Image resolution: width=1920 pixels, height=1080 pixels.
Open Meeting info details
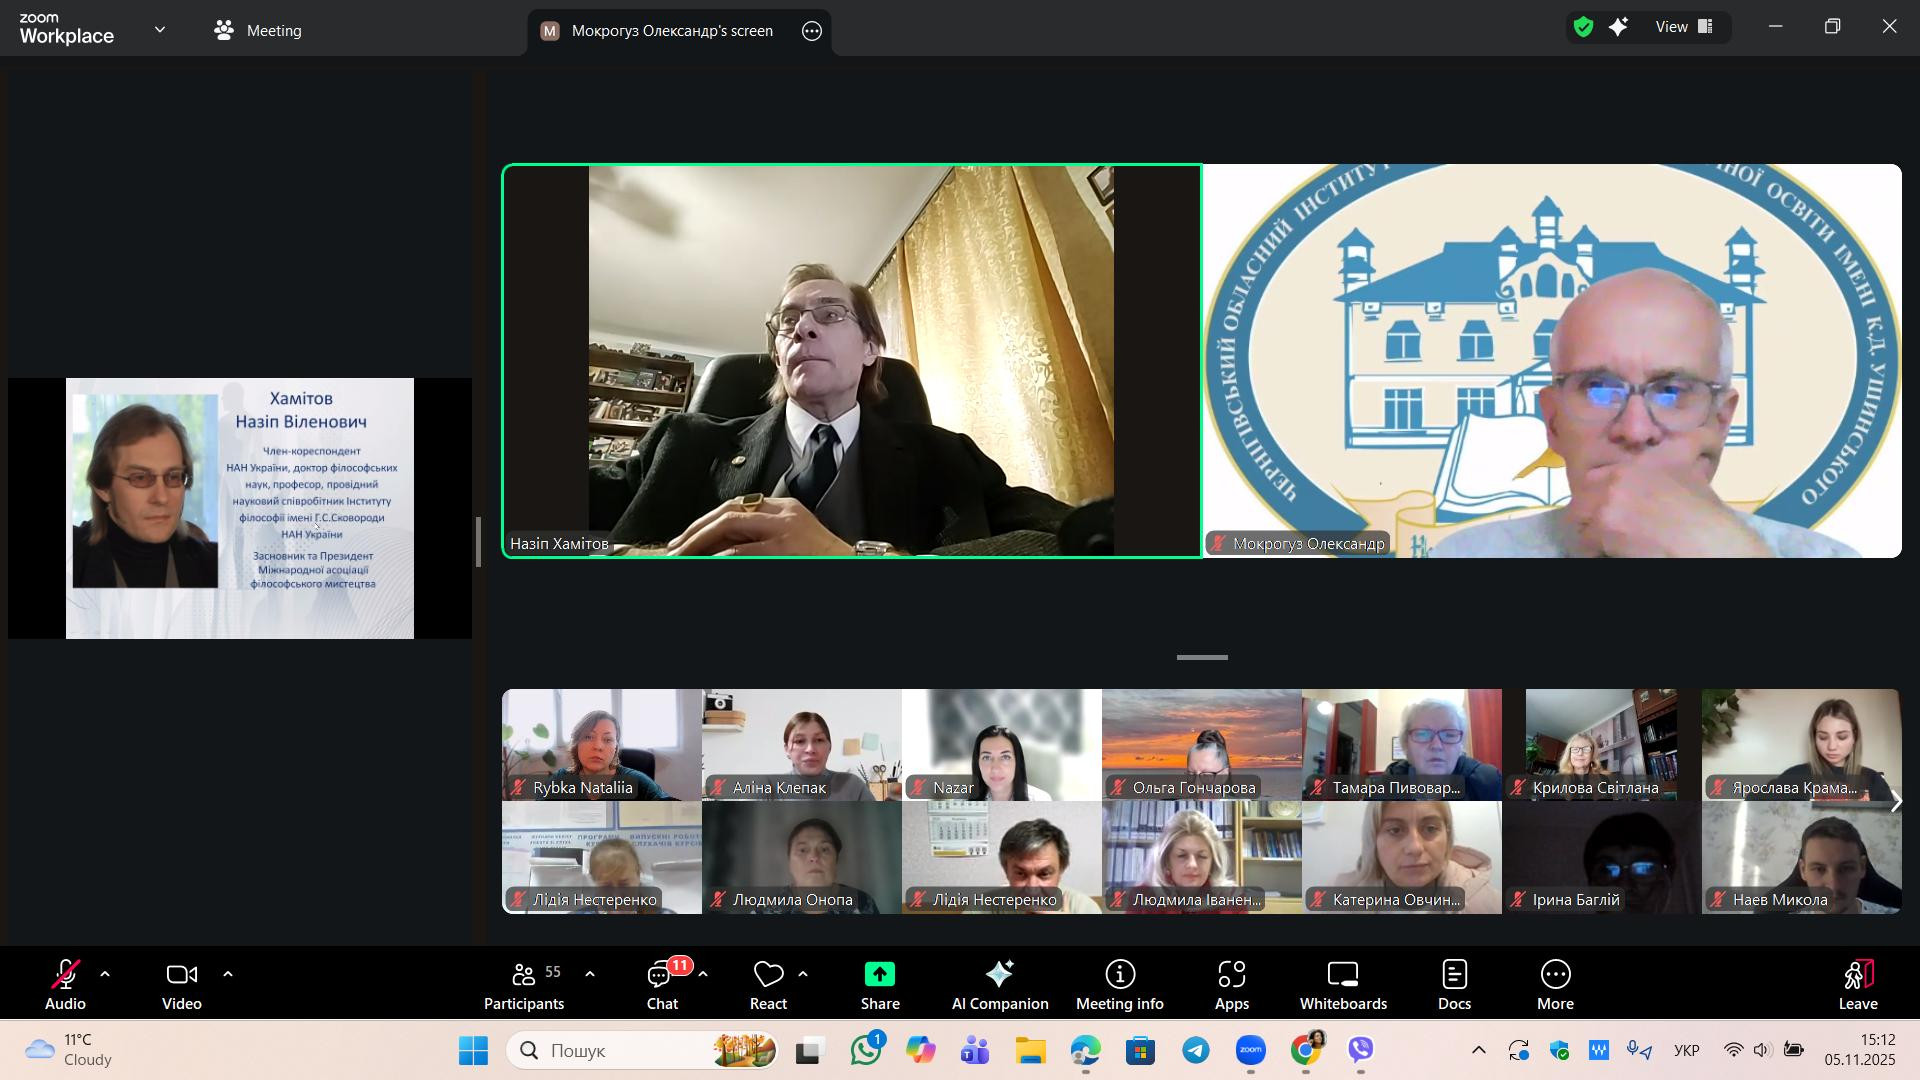point(1119,985)
